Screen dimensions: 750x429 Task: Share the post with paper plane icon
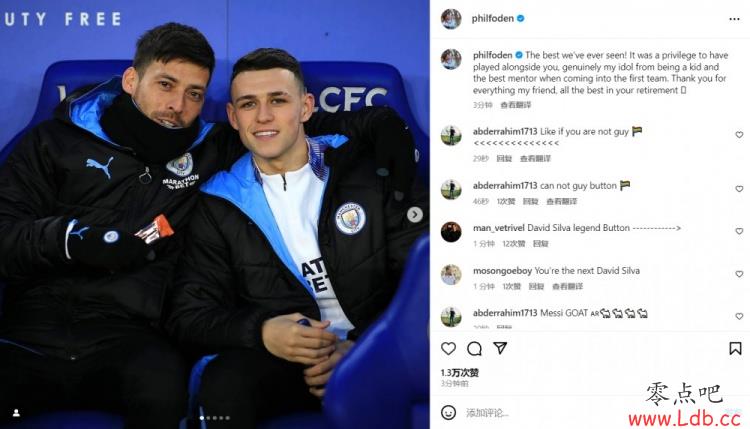500,348
